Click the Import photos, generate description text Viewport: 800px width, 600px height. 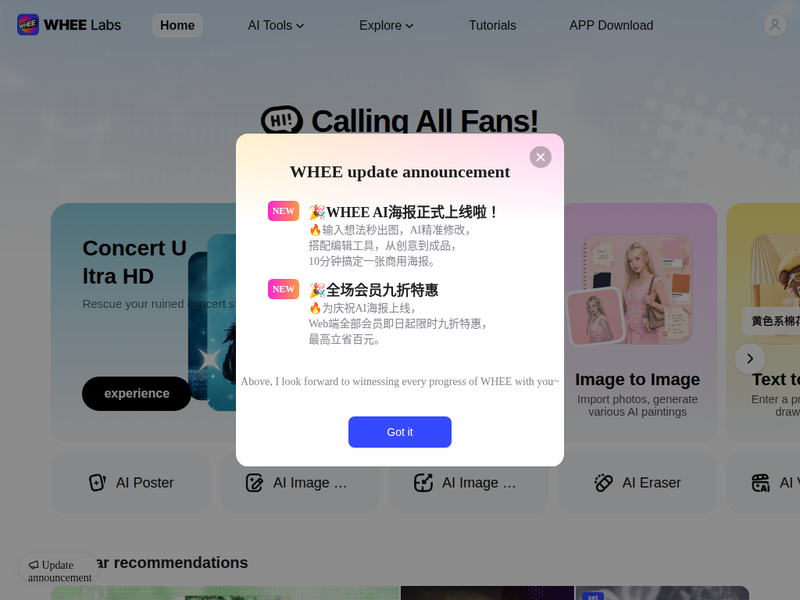coord(637,406)
